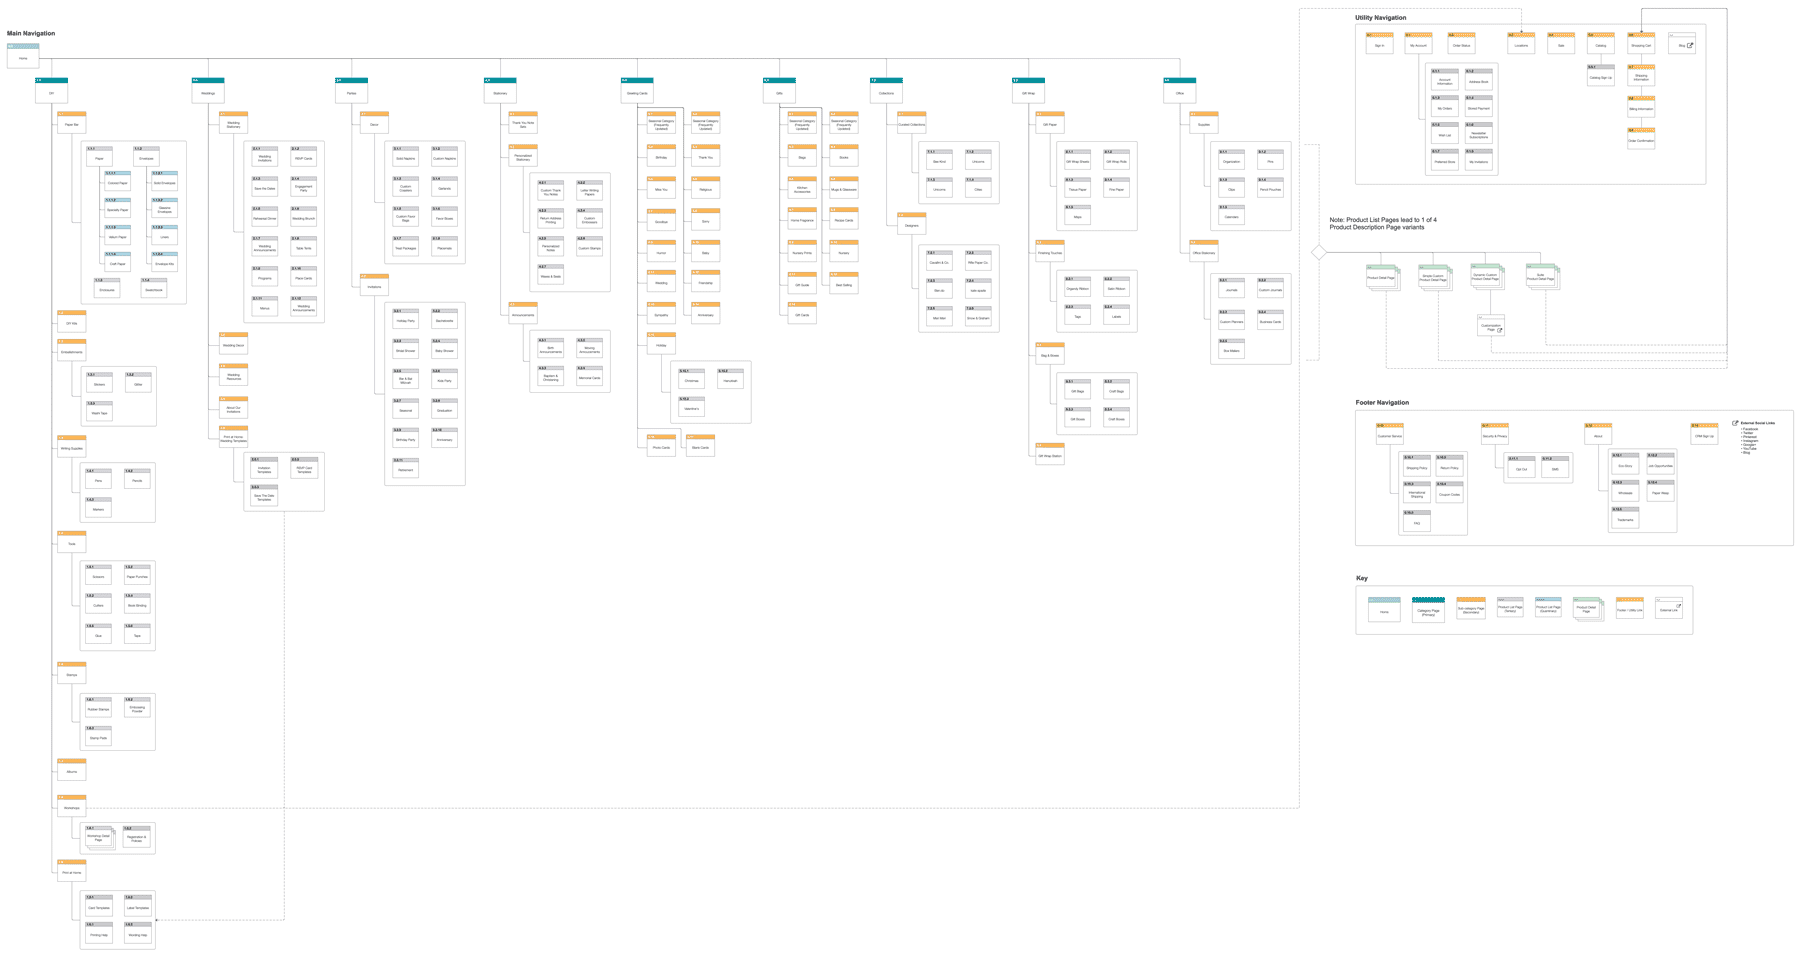Click the Photo Cards node
The image size is (1800, 955).
point(661,446)
